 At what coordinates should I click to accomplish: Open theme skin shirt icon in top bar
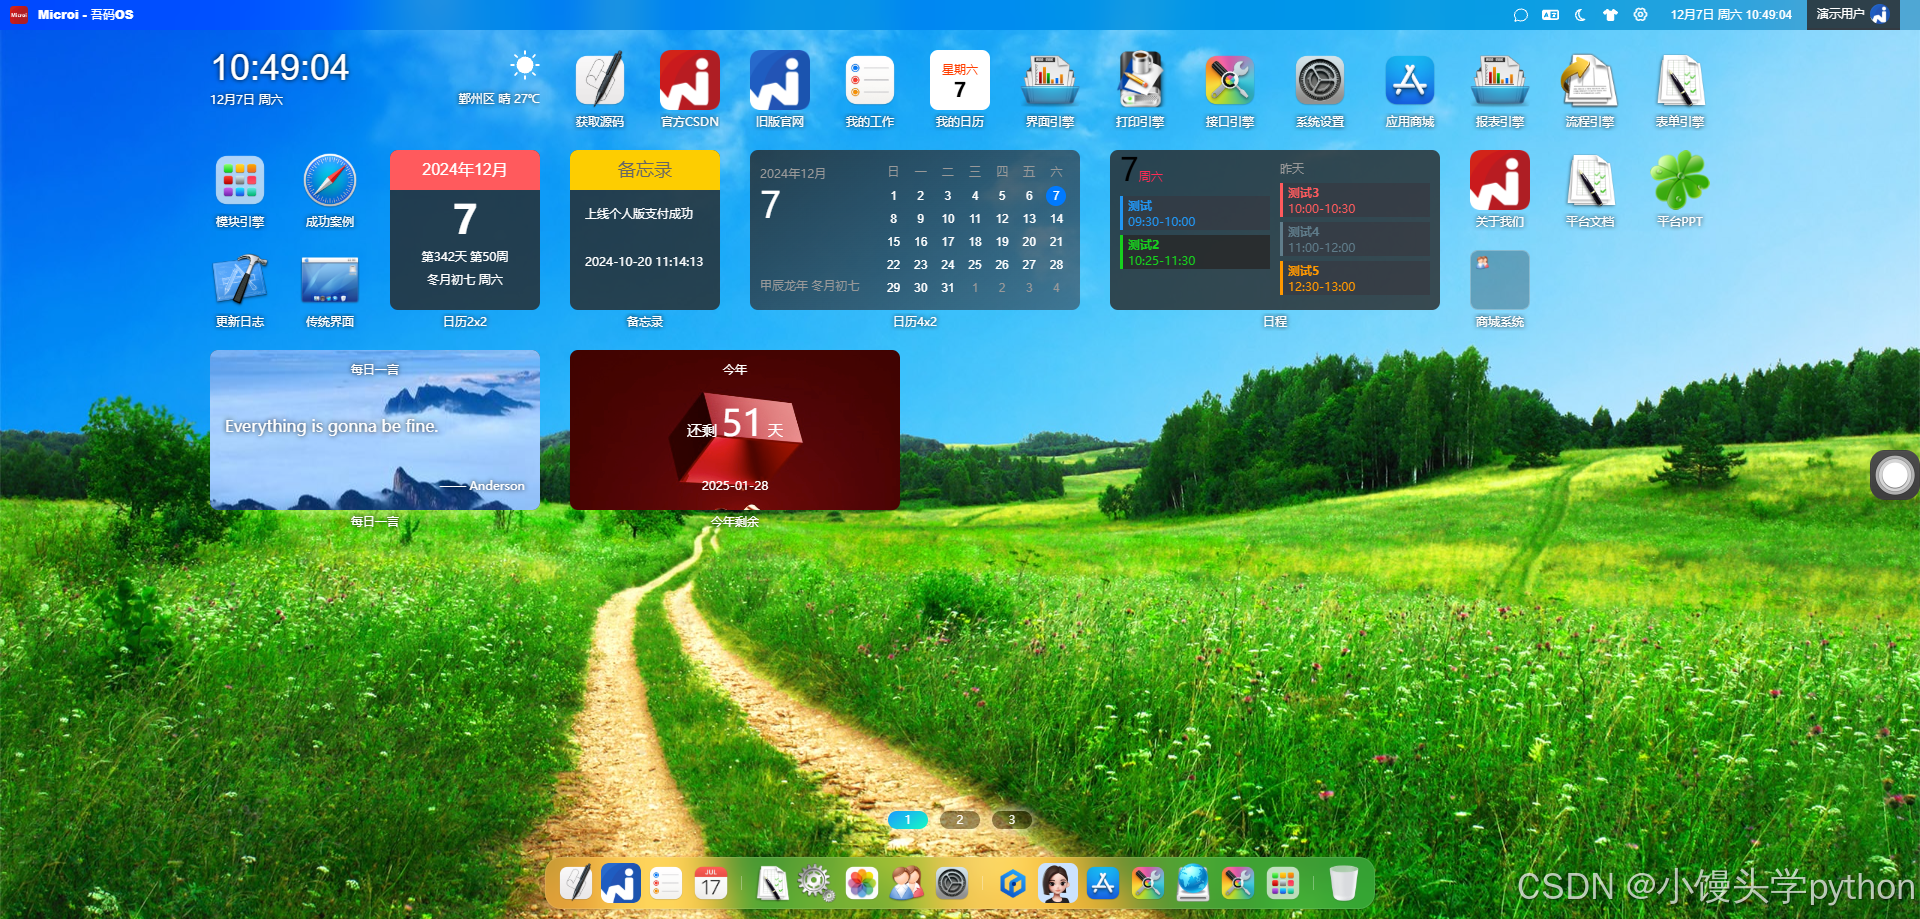click(1610, 15)
